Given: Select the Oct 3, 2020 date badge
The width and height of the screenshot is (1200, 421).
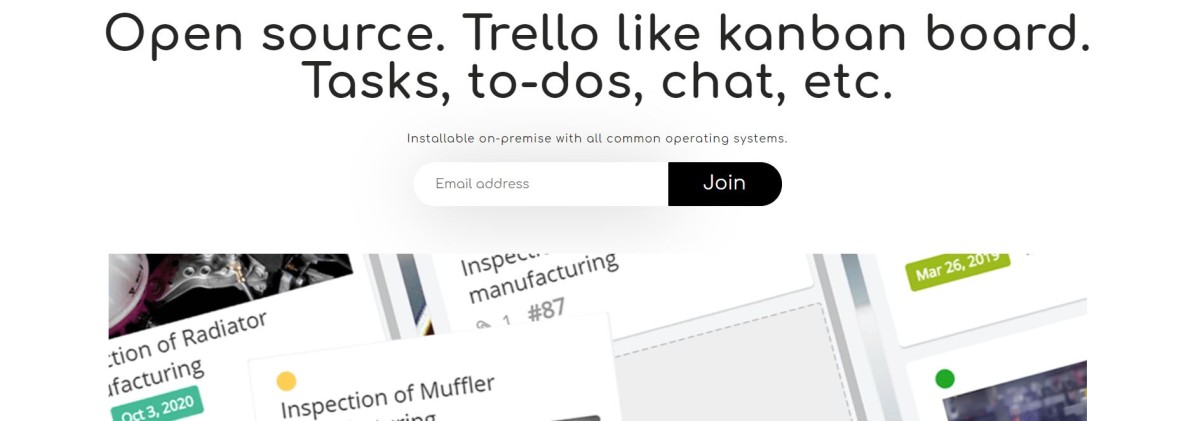Looking at the screenshot, I should 156,405.
